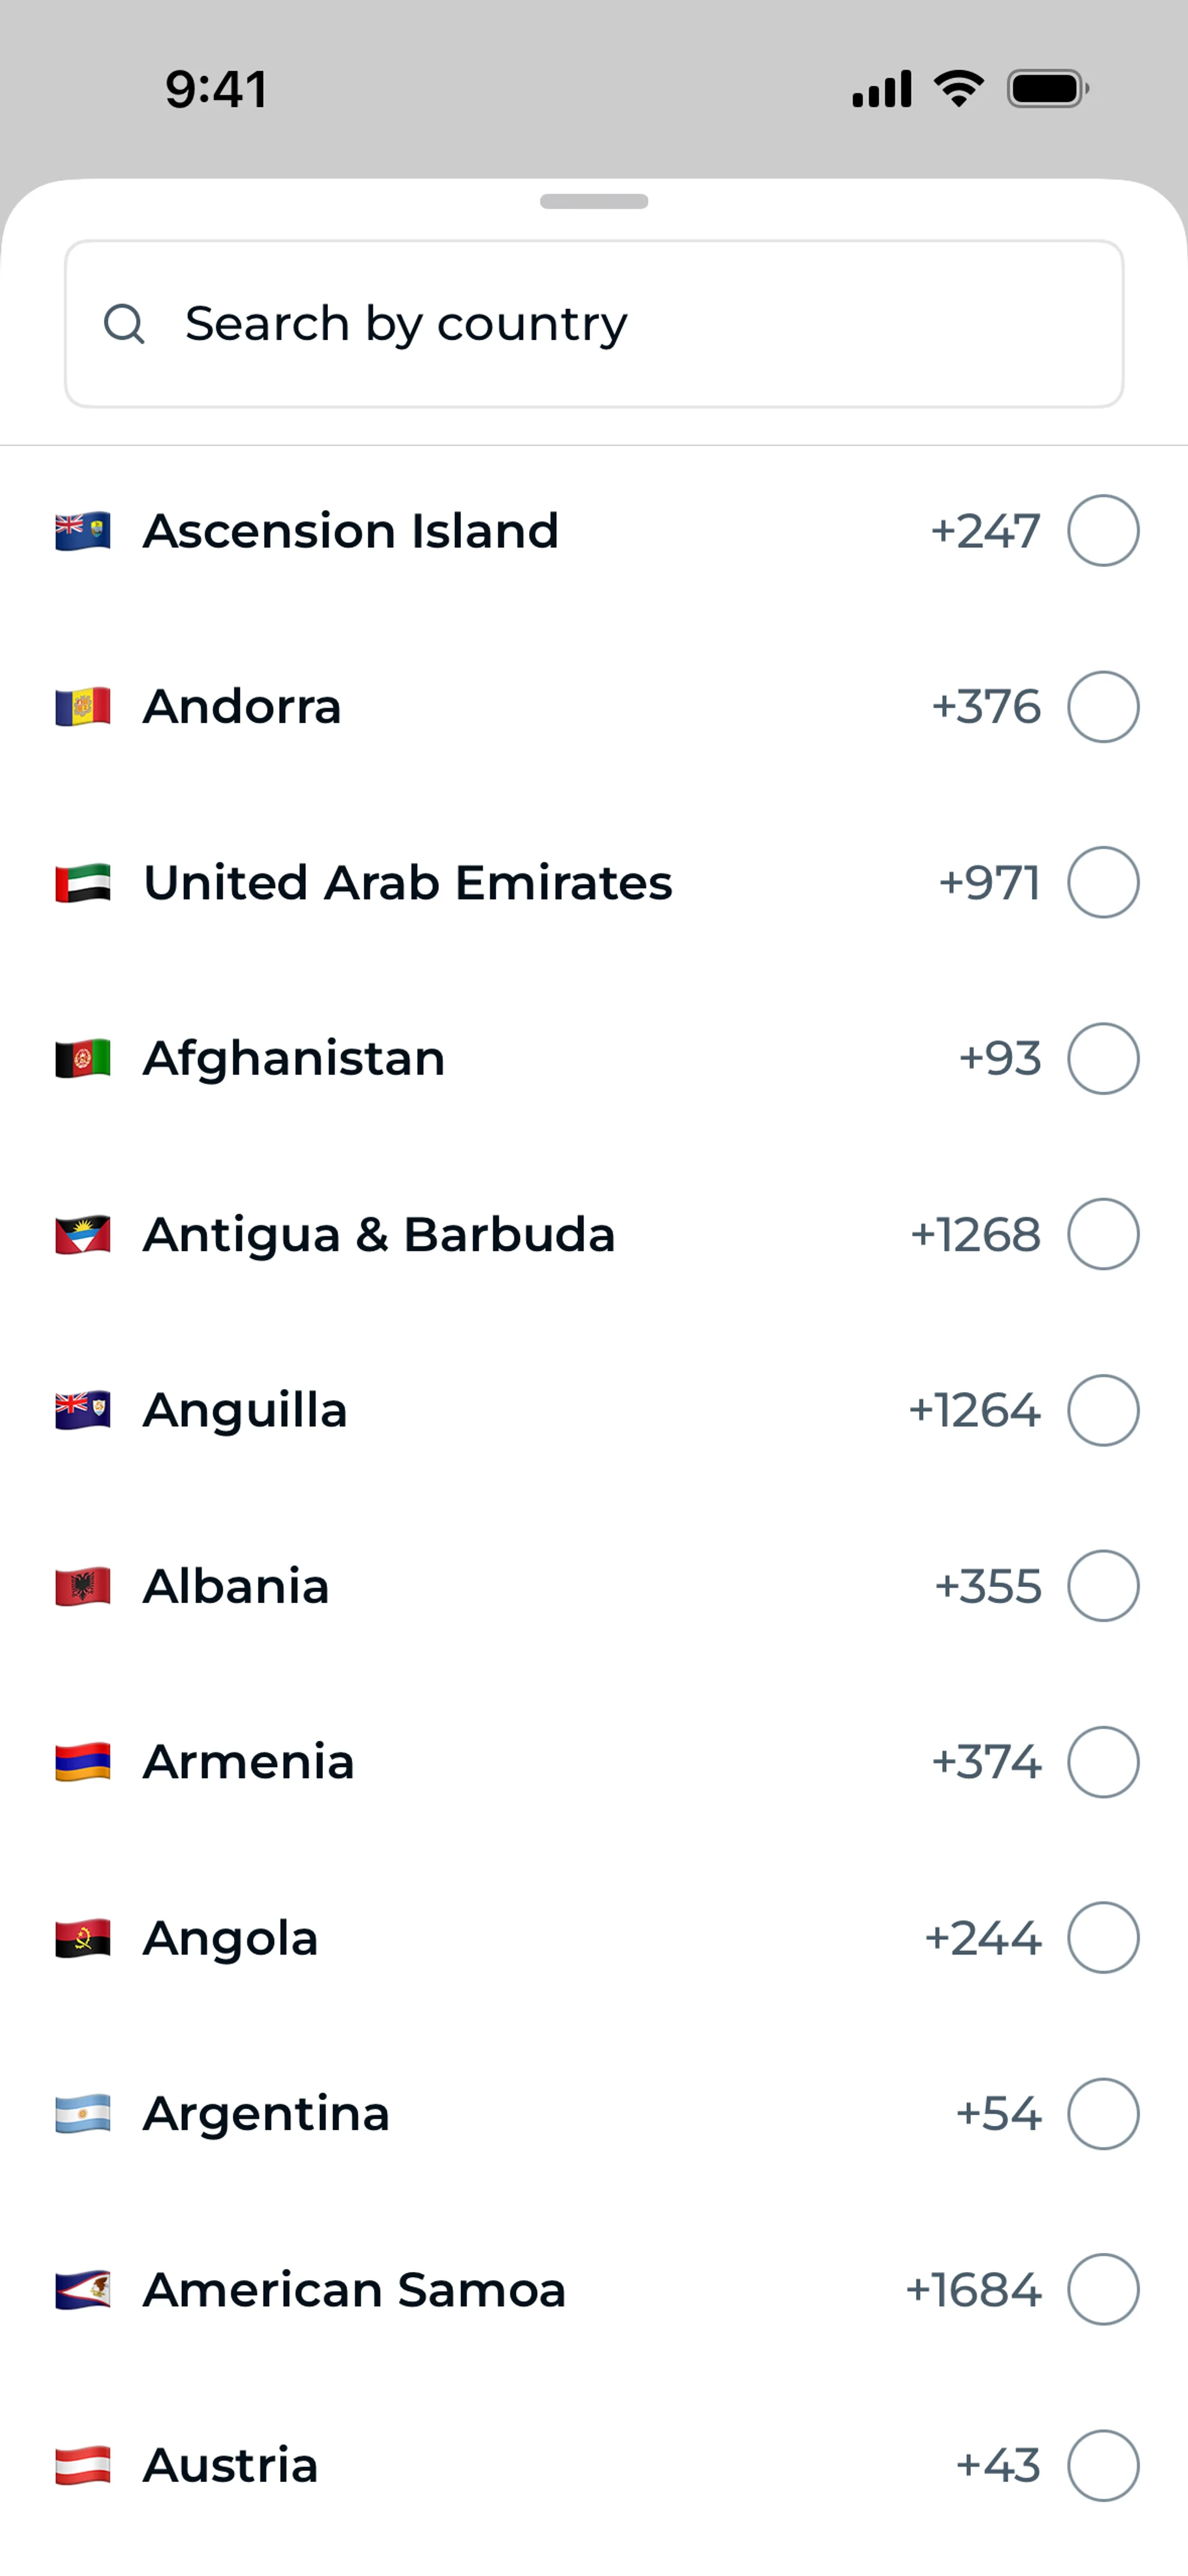The width and height of the screenshot is (1188, 2576).
Task: Tap the United Arab Emirates flag
Action: (83, 883)
